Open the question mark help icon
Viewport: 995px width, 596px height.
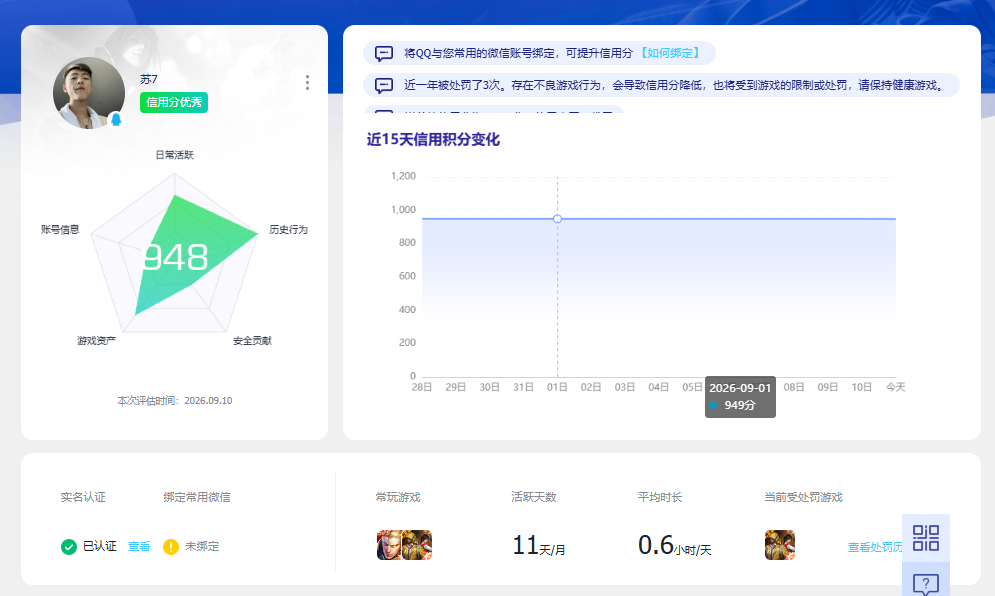coord(926,584)
